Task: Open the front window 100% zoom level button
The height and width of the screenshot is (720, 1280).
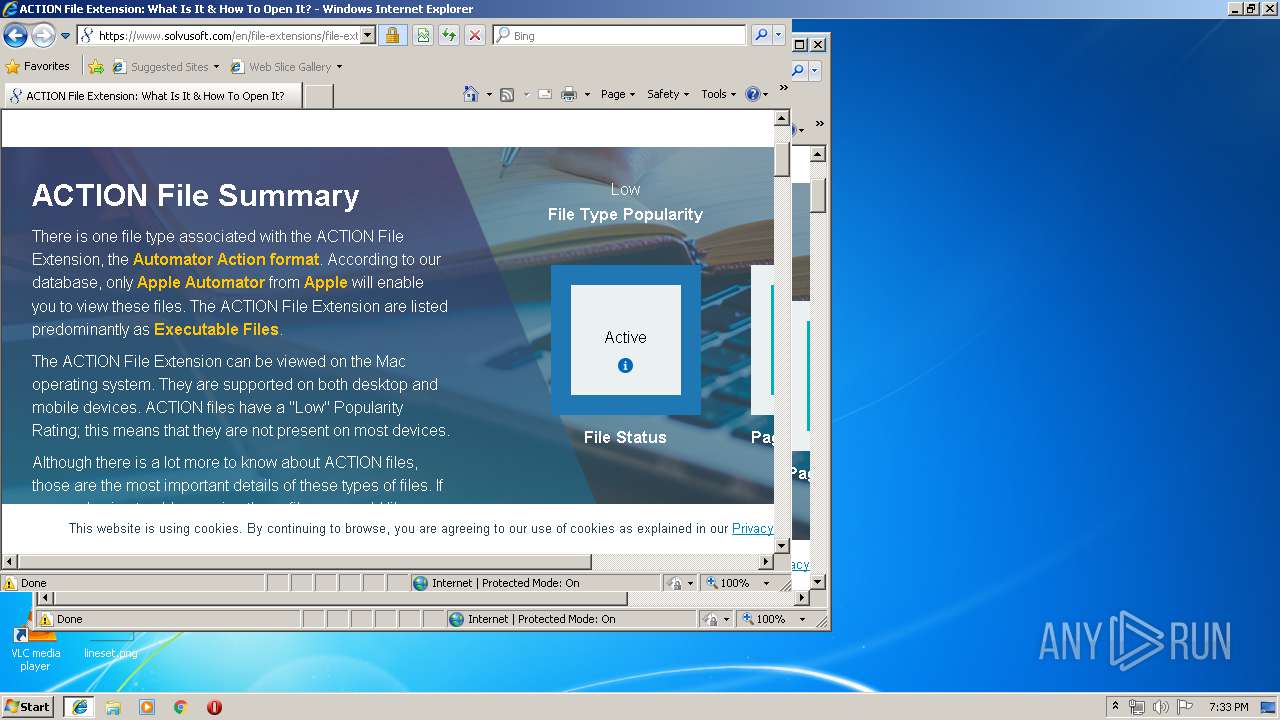Action: pyautogui.click(x=729, y=583)
